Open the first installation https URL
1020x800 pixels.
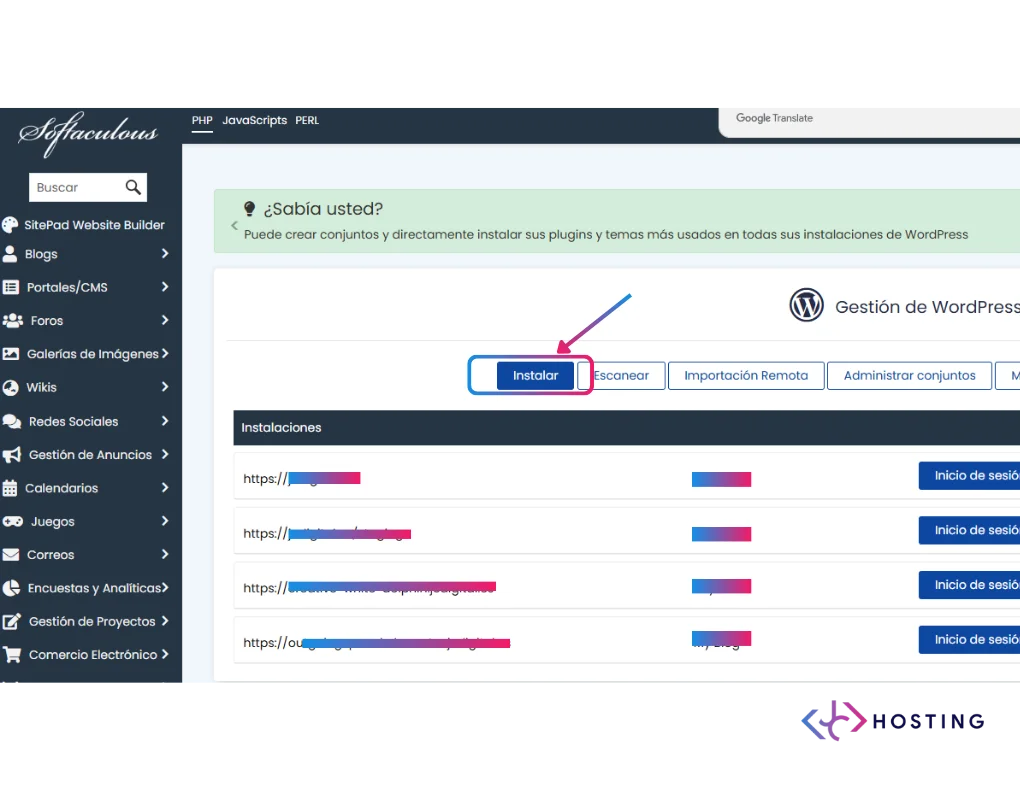tap(302, 479)
